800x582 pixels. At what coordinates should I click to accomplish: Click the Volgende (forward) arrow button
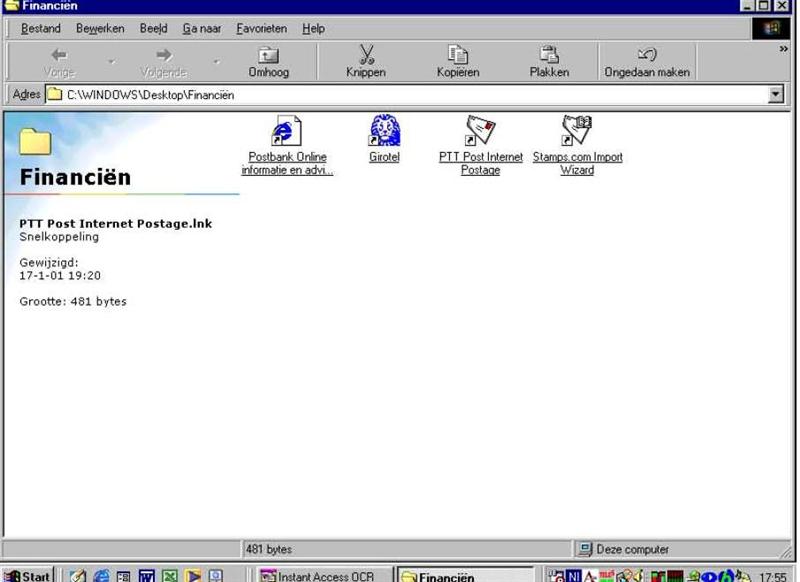(x=164, y=62)
